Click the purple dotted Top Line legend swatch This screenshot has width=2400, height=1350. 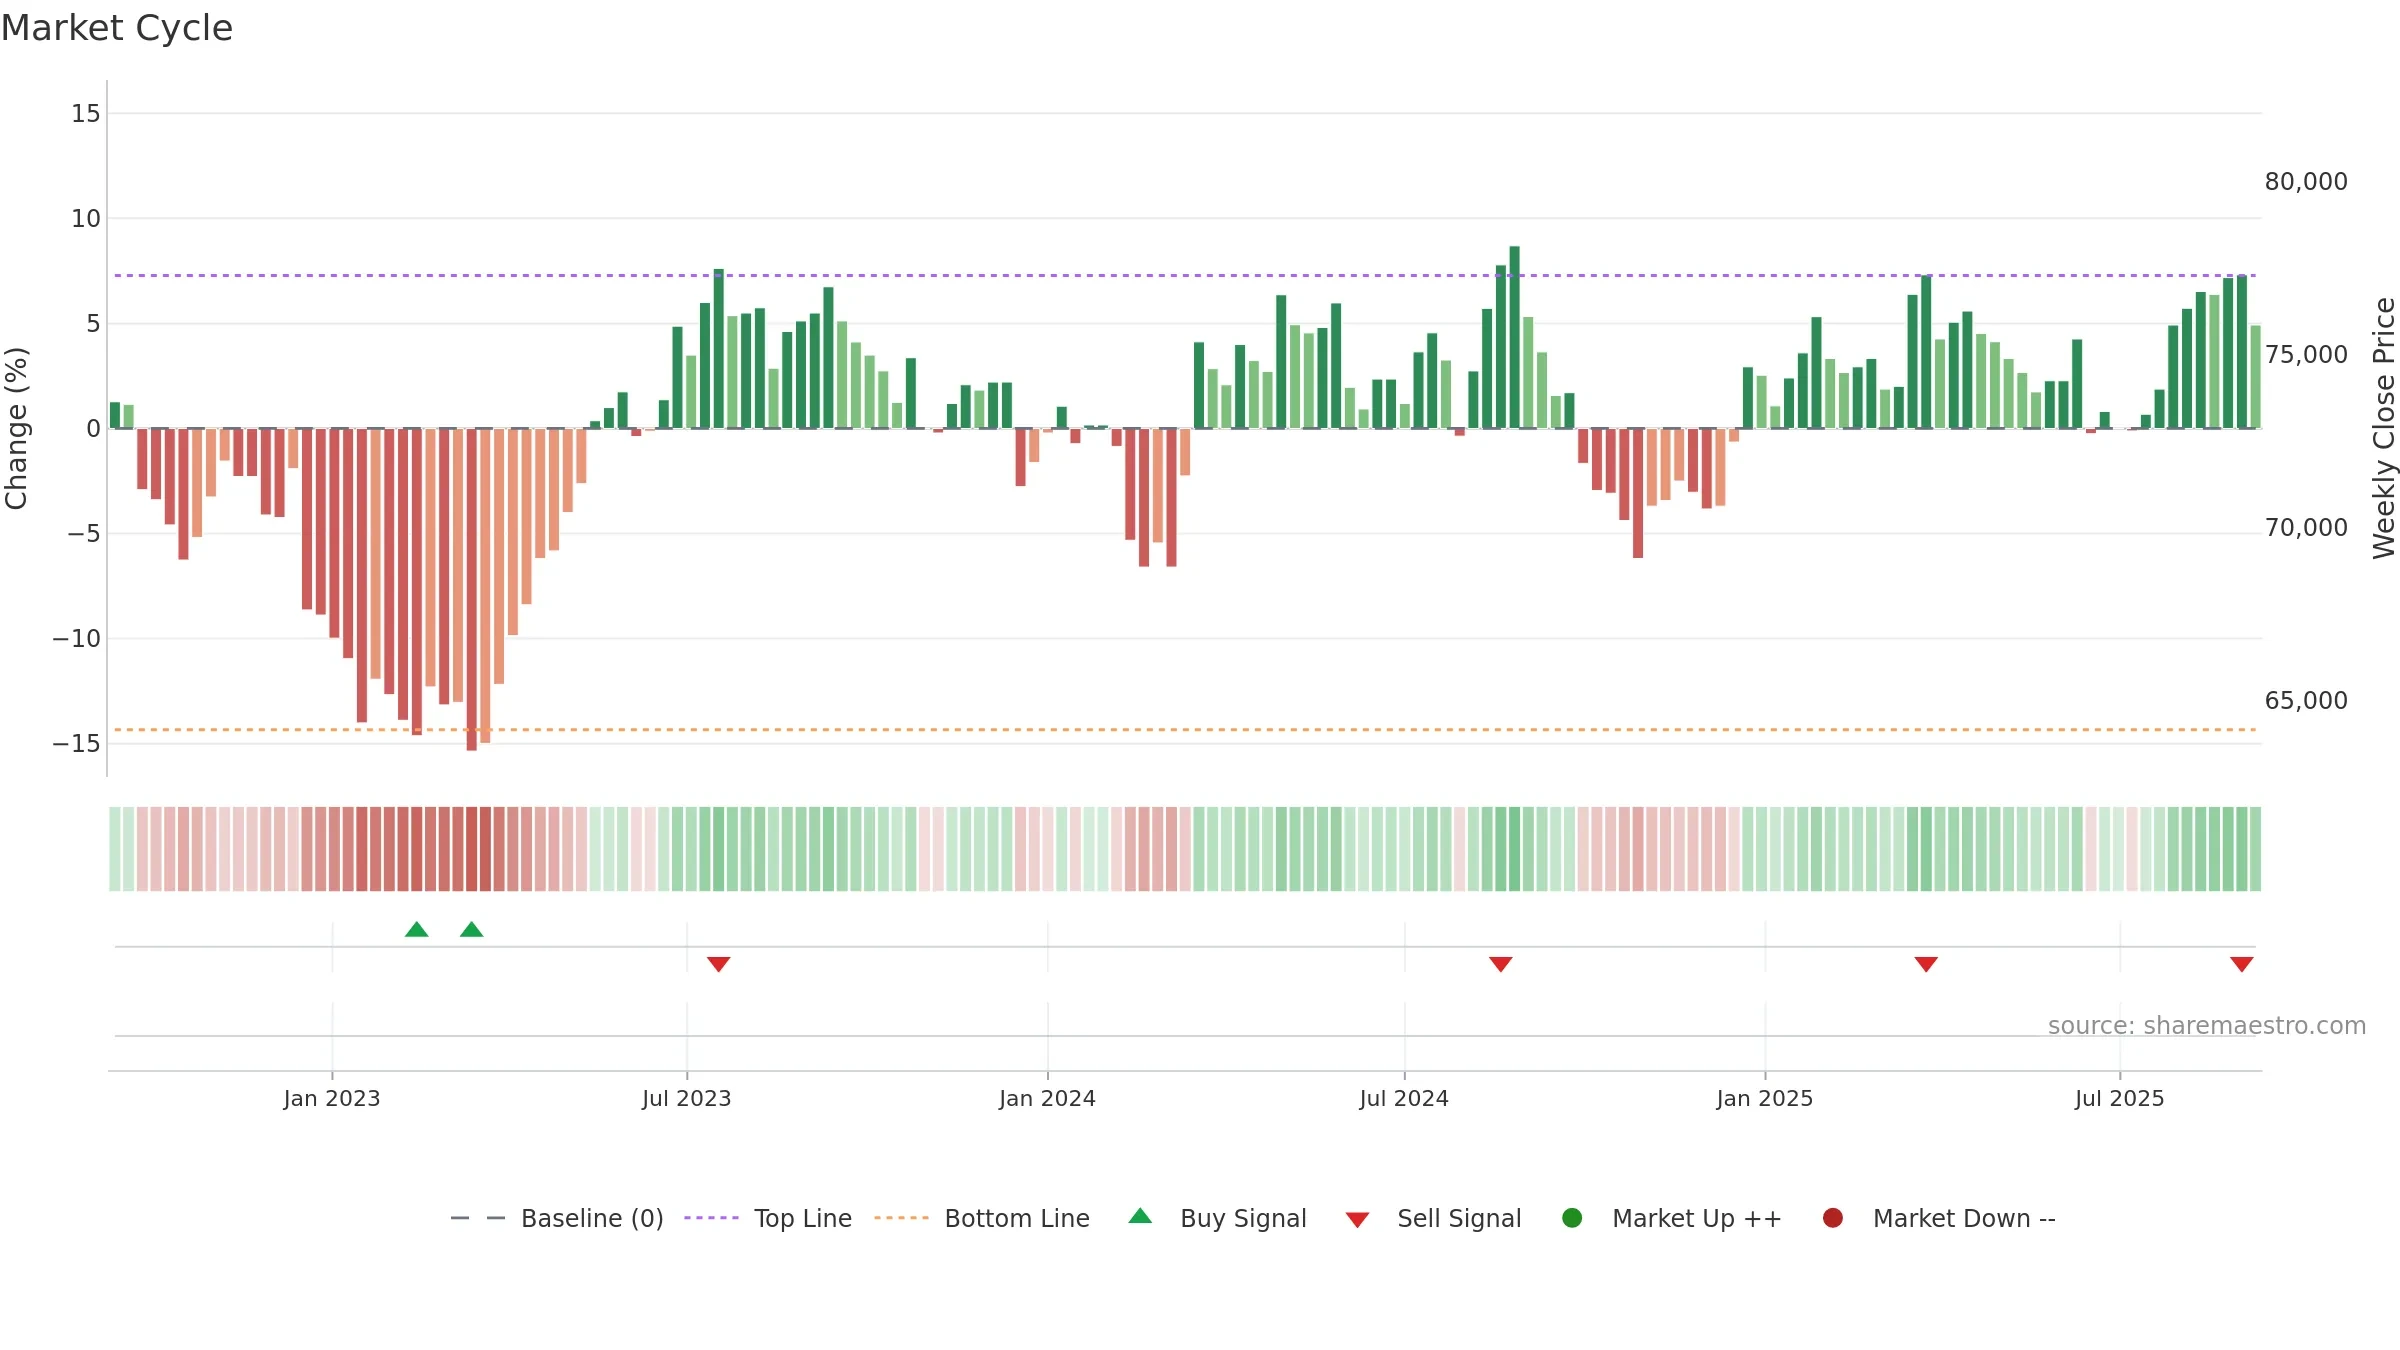(x=711, y=1218)
